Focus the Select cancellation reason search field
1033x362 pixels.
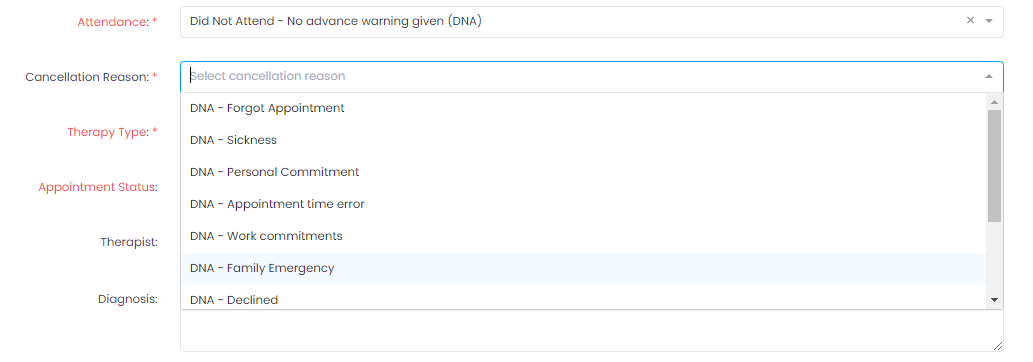[580, 76]
